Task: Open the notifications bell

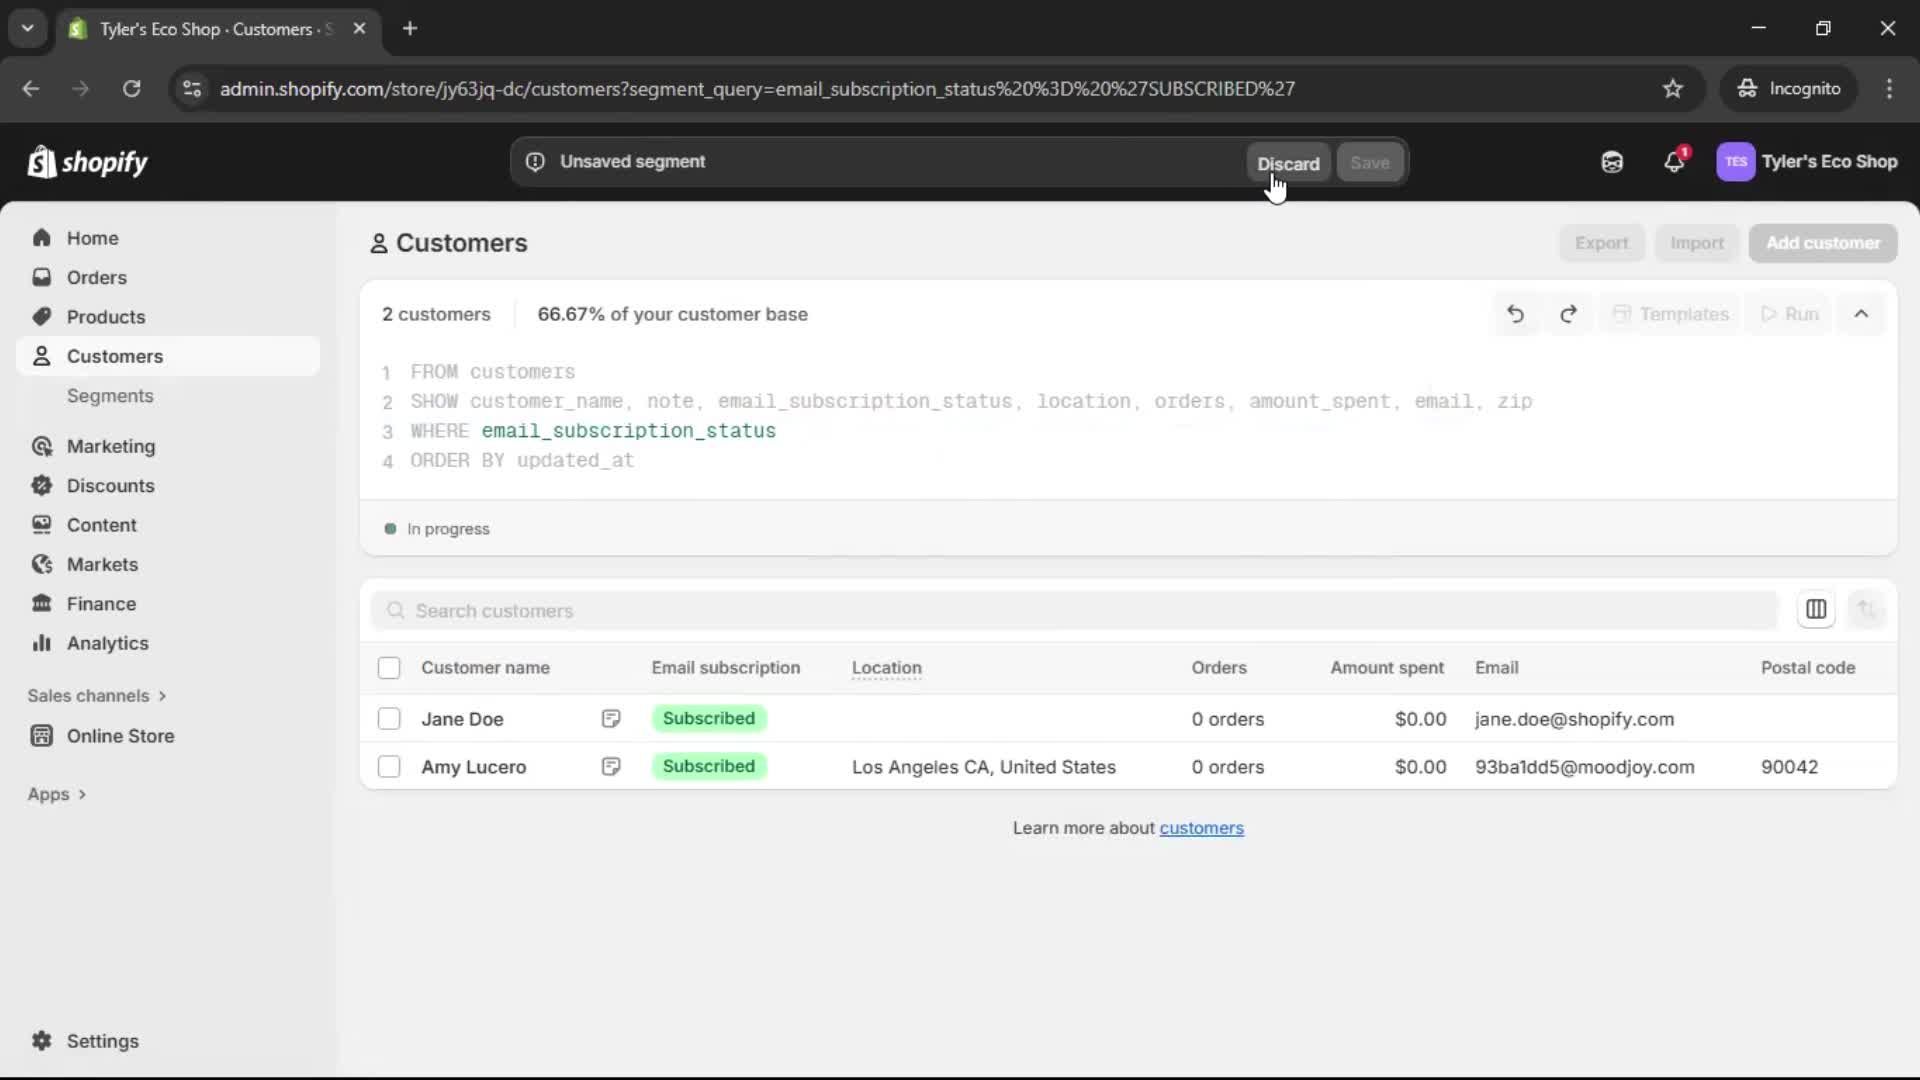Action: [x=1675, y=162]
